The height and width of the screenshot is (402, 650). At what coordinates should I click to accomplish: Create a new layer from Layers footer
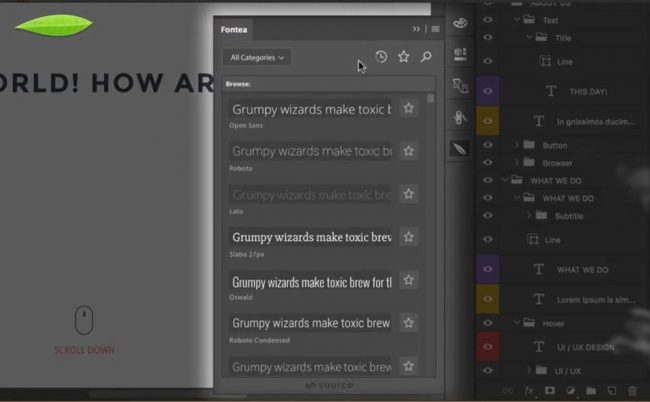(x=612, y=391)
